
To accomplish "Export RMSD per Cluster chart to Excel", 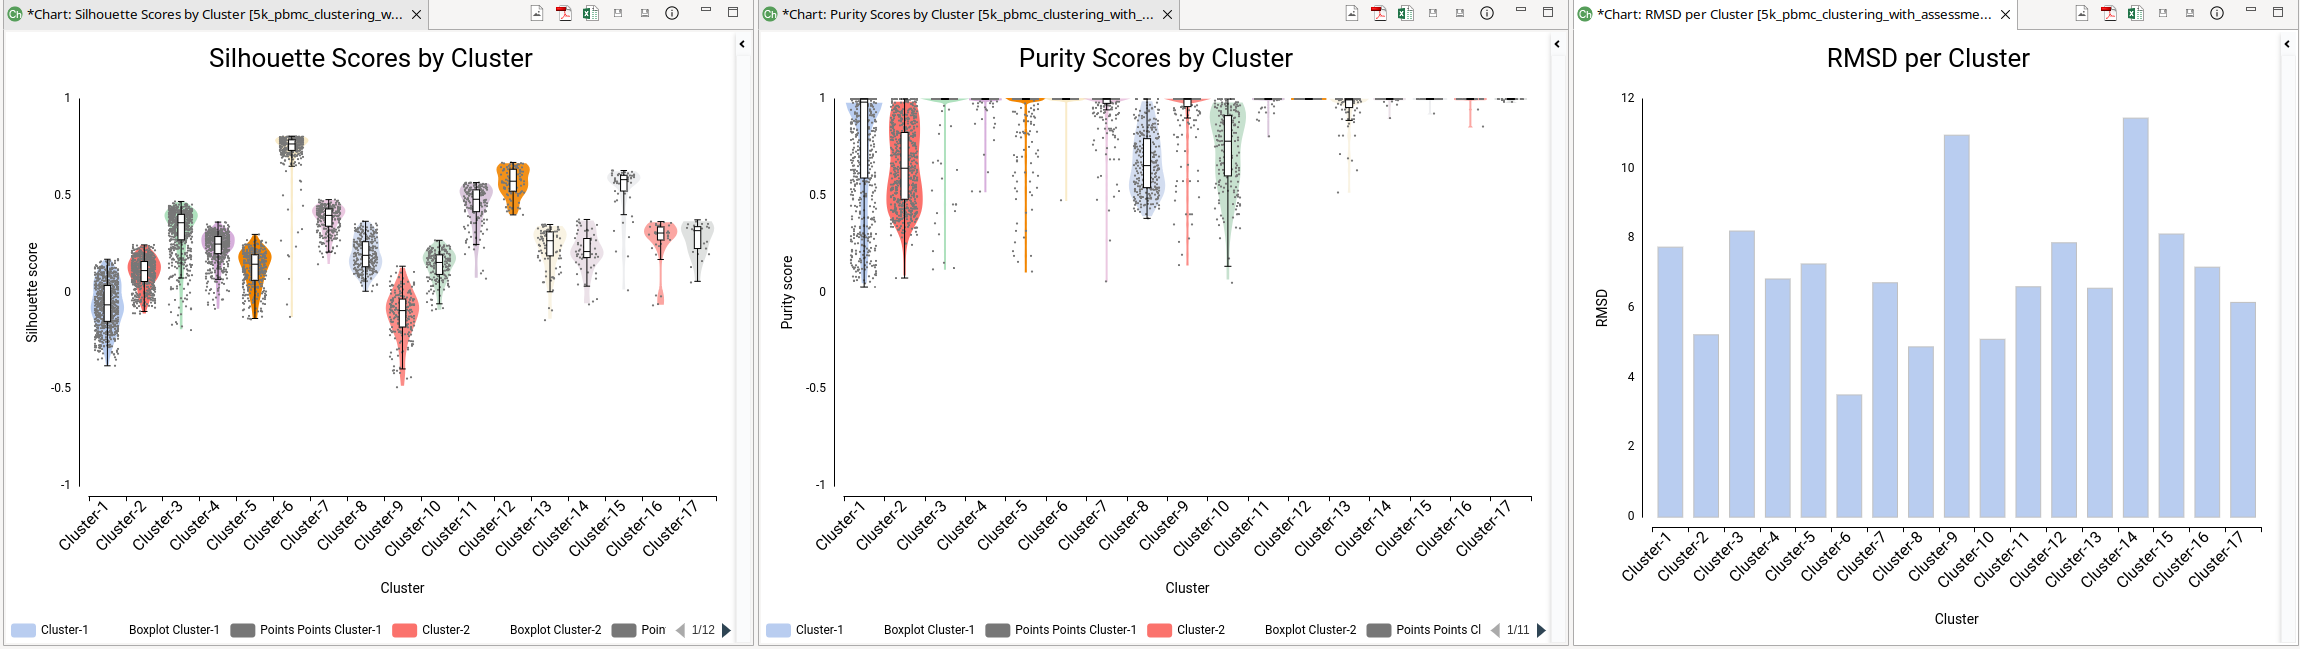I will tap(2136, 14).
